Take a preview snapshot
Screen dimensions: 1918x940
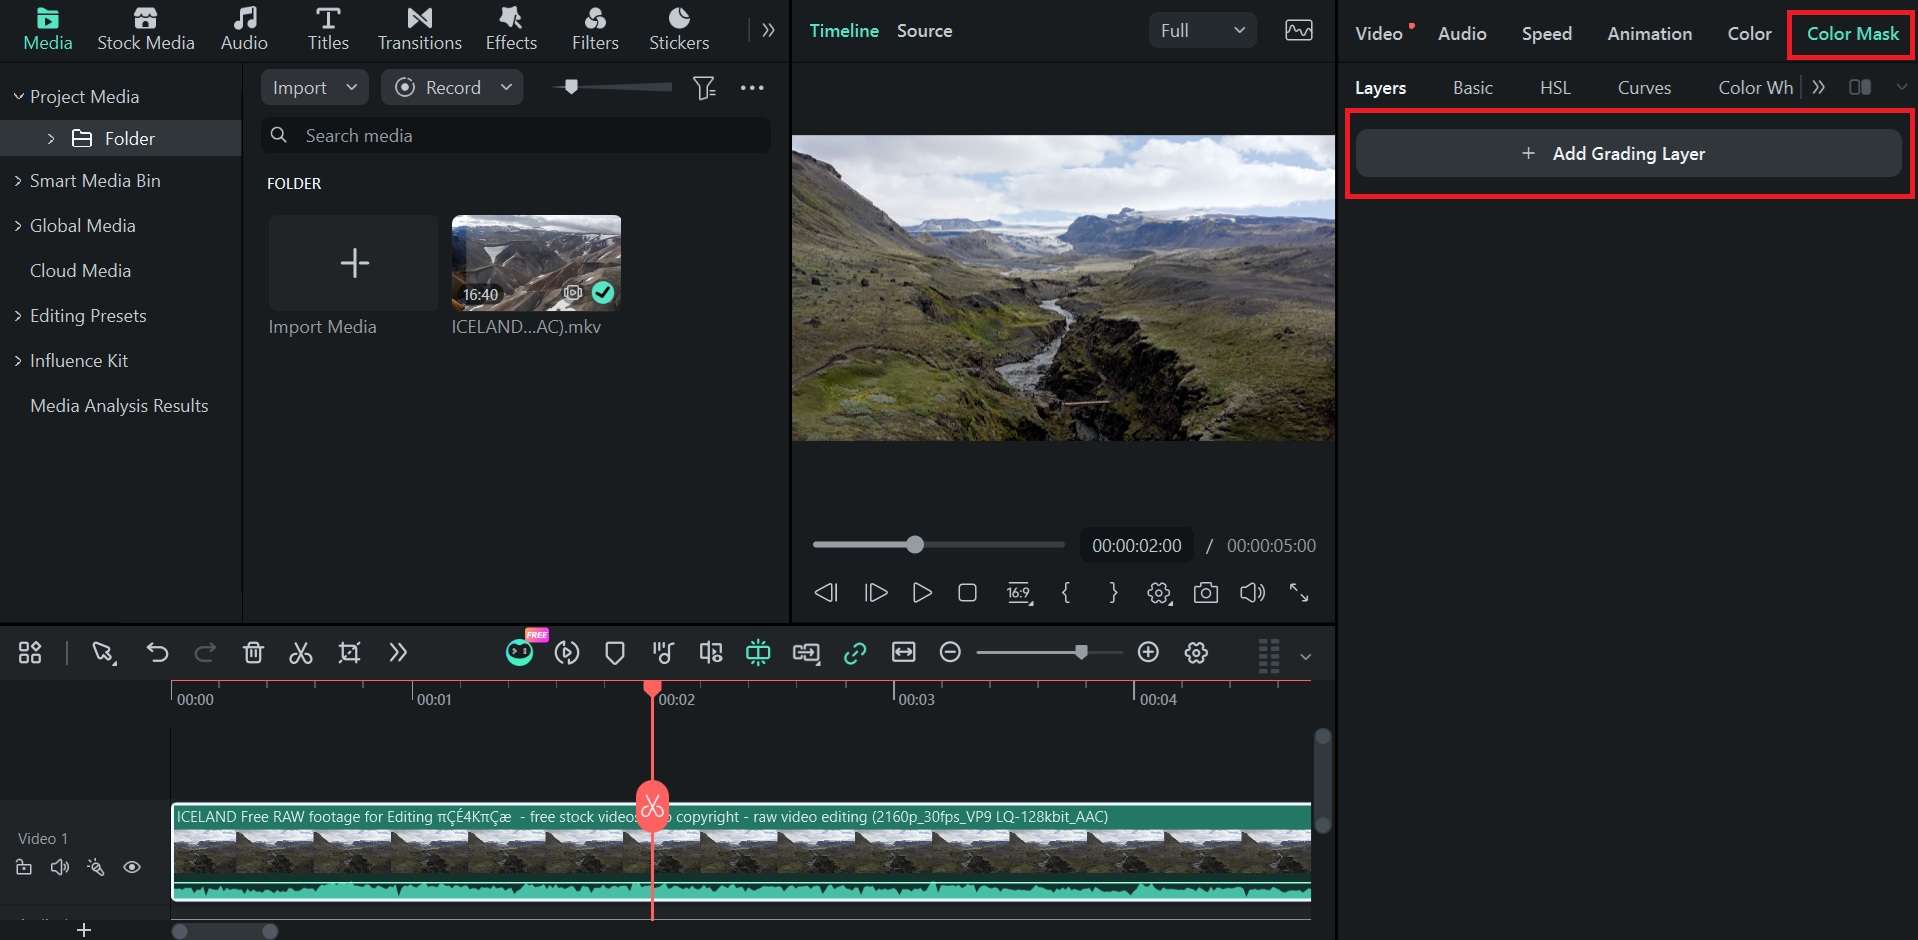(x=1206, y=593)
